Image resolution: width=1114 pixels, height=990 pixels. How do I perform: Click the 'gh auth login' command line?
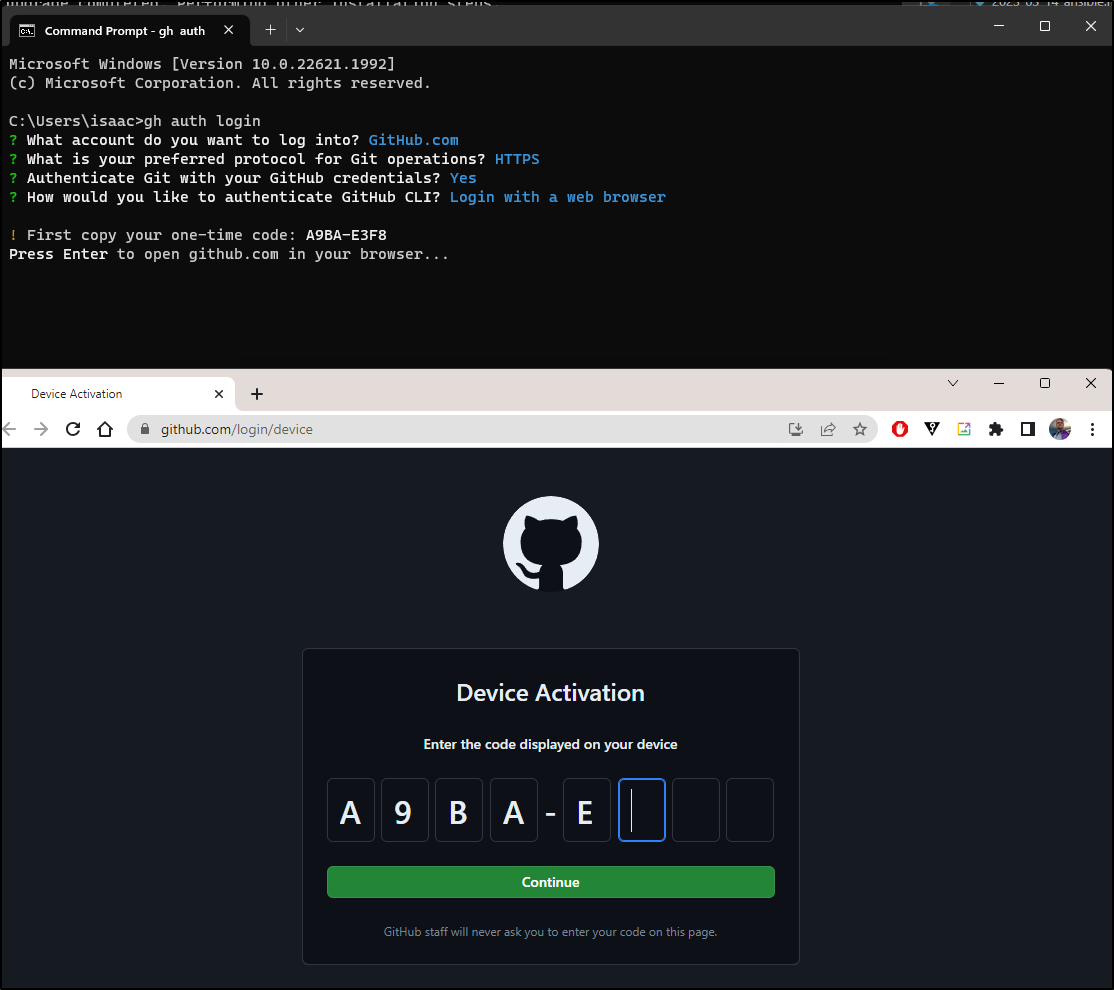(x=135, y=121)
